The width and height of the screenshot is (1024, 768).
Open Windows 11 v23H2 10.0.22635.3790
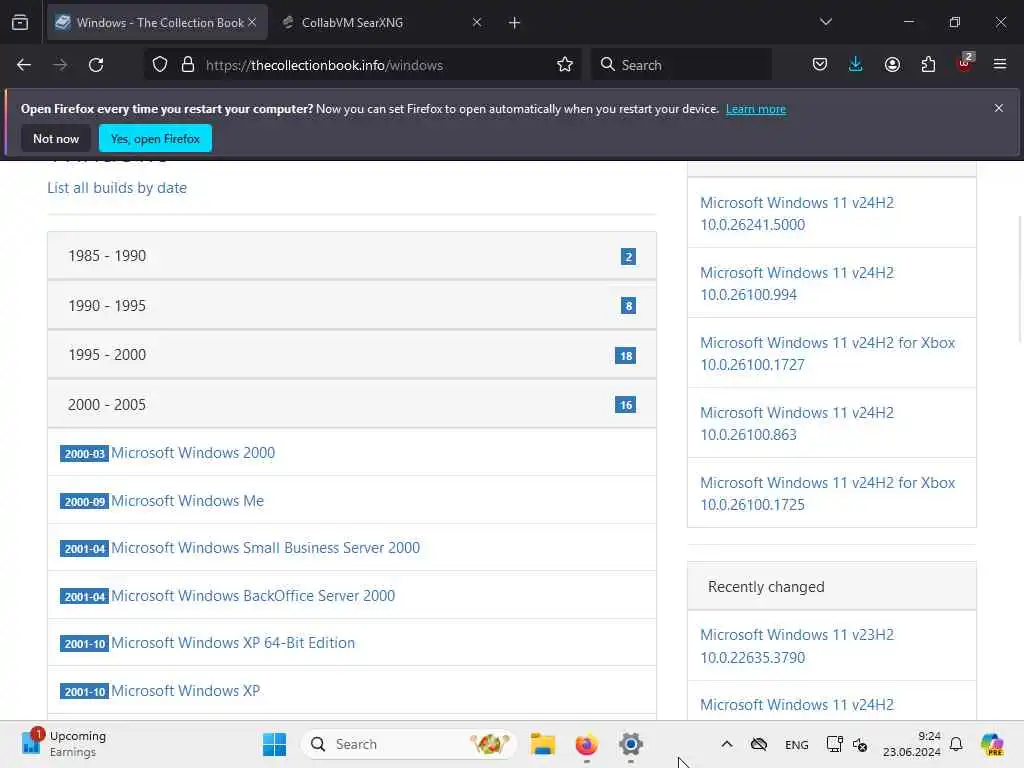[797, 646]
